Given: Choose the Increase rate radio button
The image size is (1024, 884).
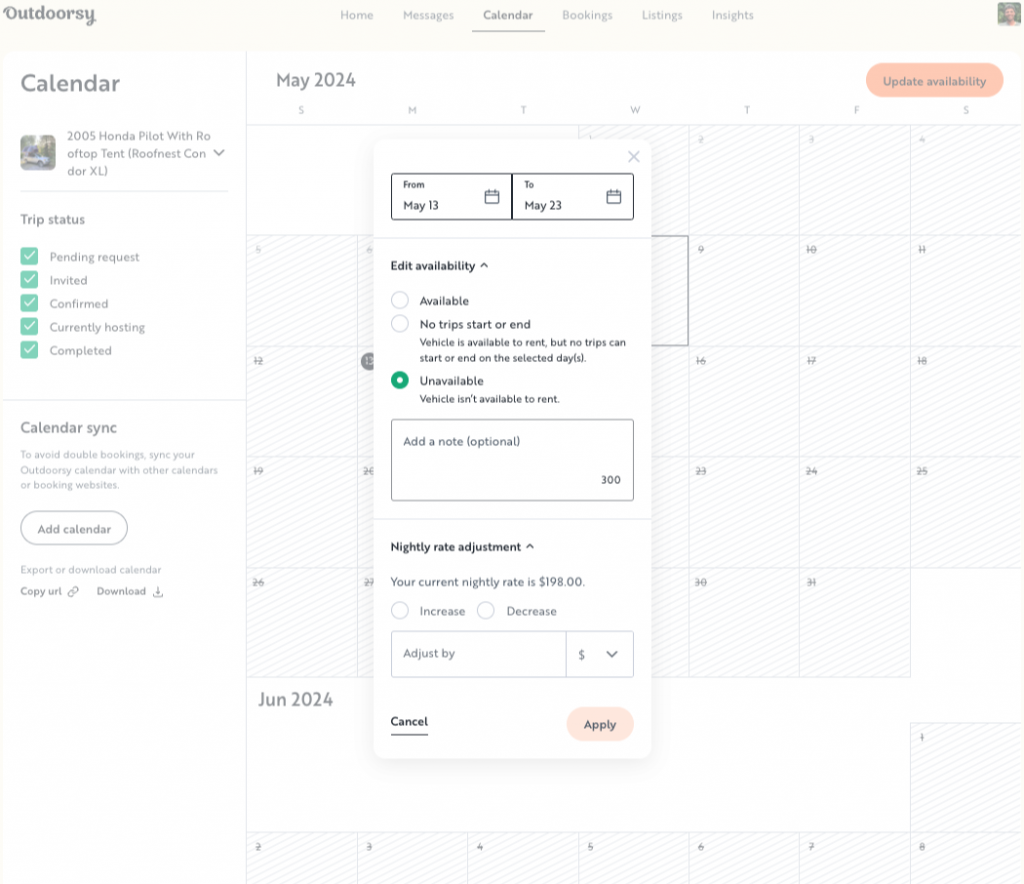Looking at the screenshot, I should click(x=400, y=610).
